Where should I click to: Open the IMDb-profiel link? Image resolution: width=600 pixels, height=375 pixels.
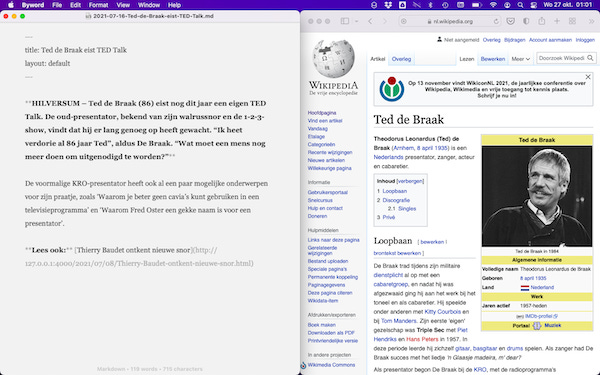pos(541,316)
